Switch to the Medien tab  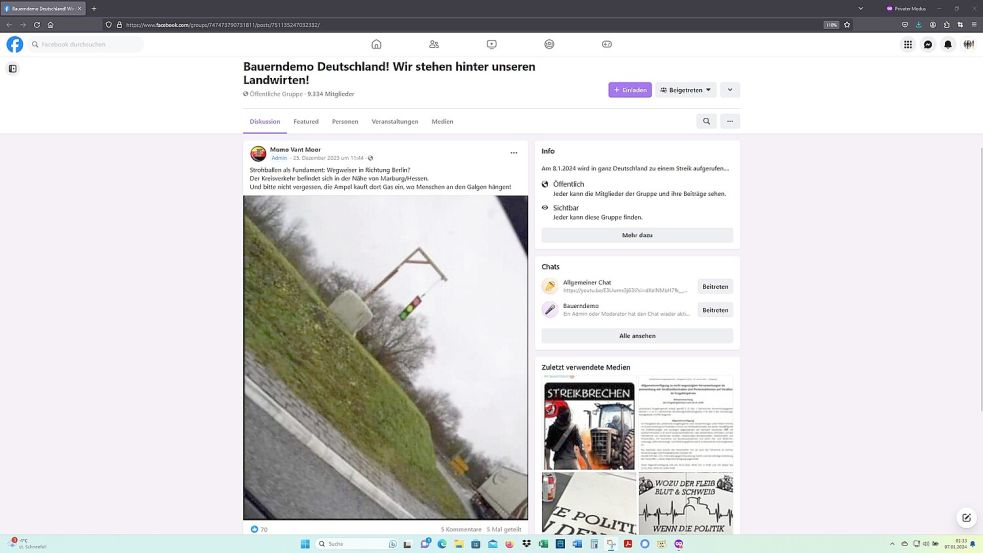tap(442, 122)
